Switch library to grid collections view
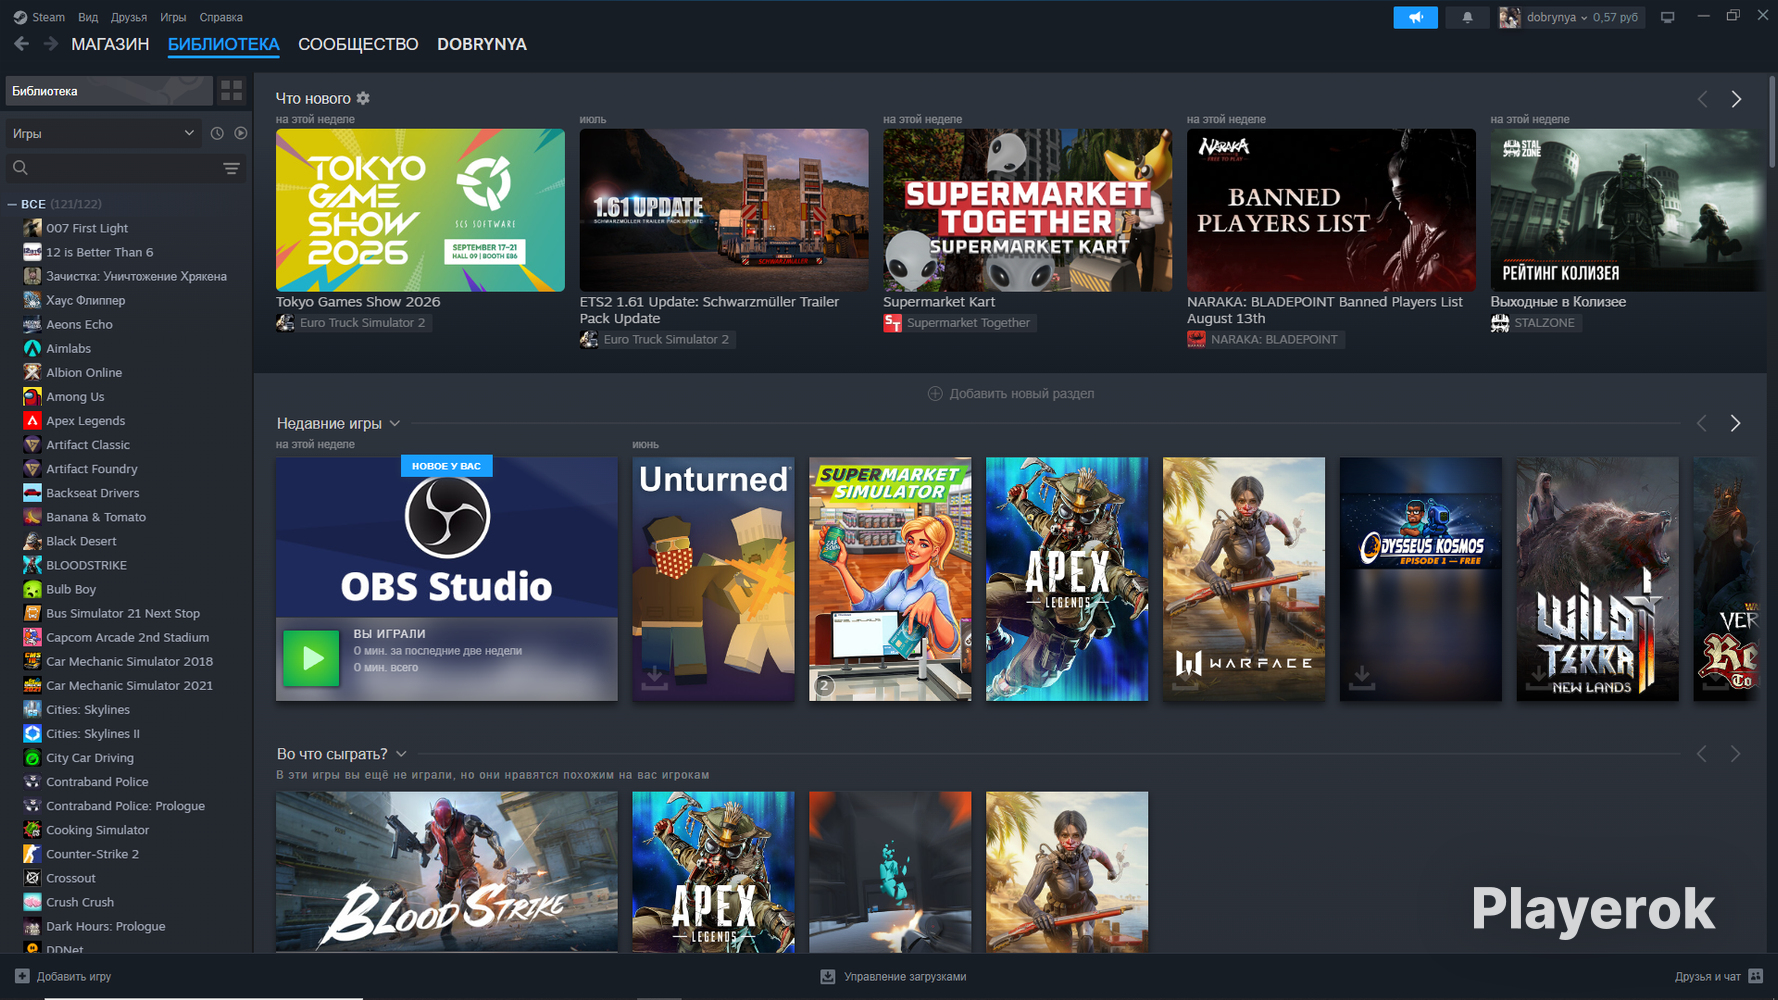The width and height of the screenshot is (1778, 1000). [232, 91]
